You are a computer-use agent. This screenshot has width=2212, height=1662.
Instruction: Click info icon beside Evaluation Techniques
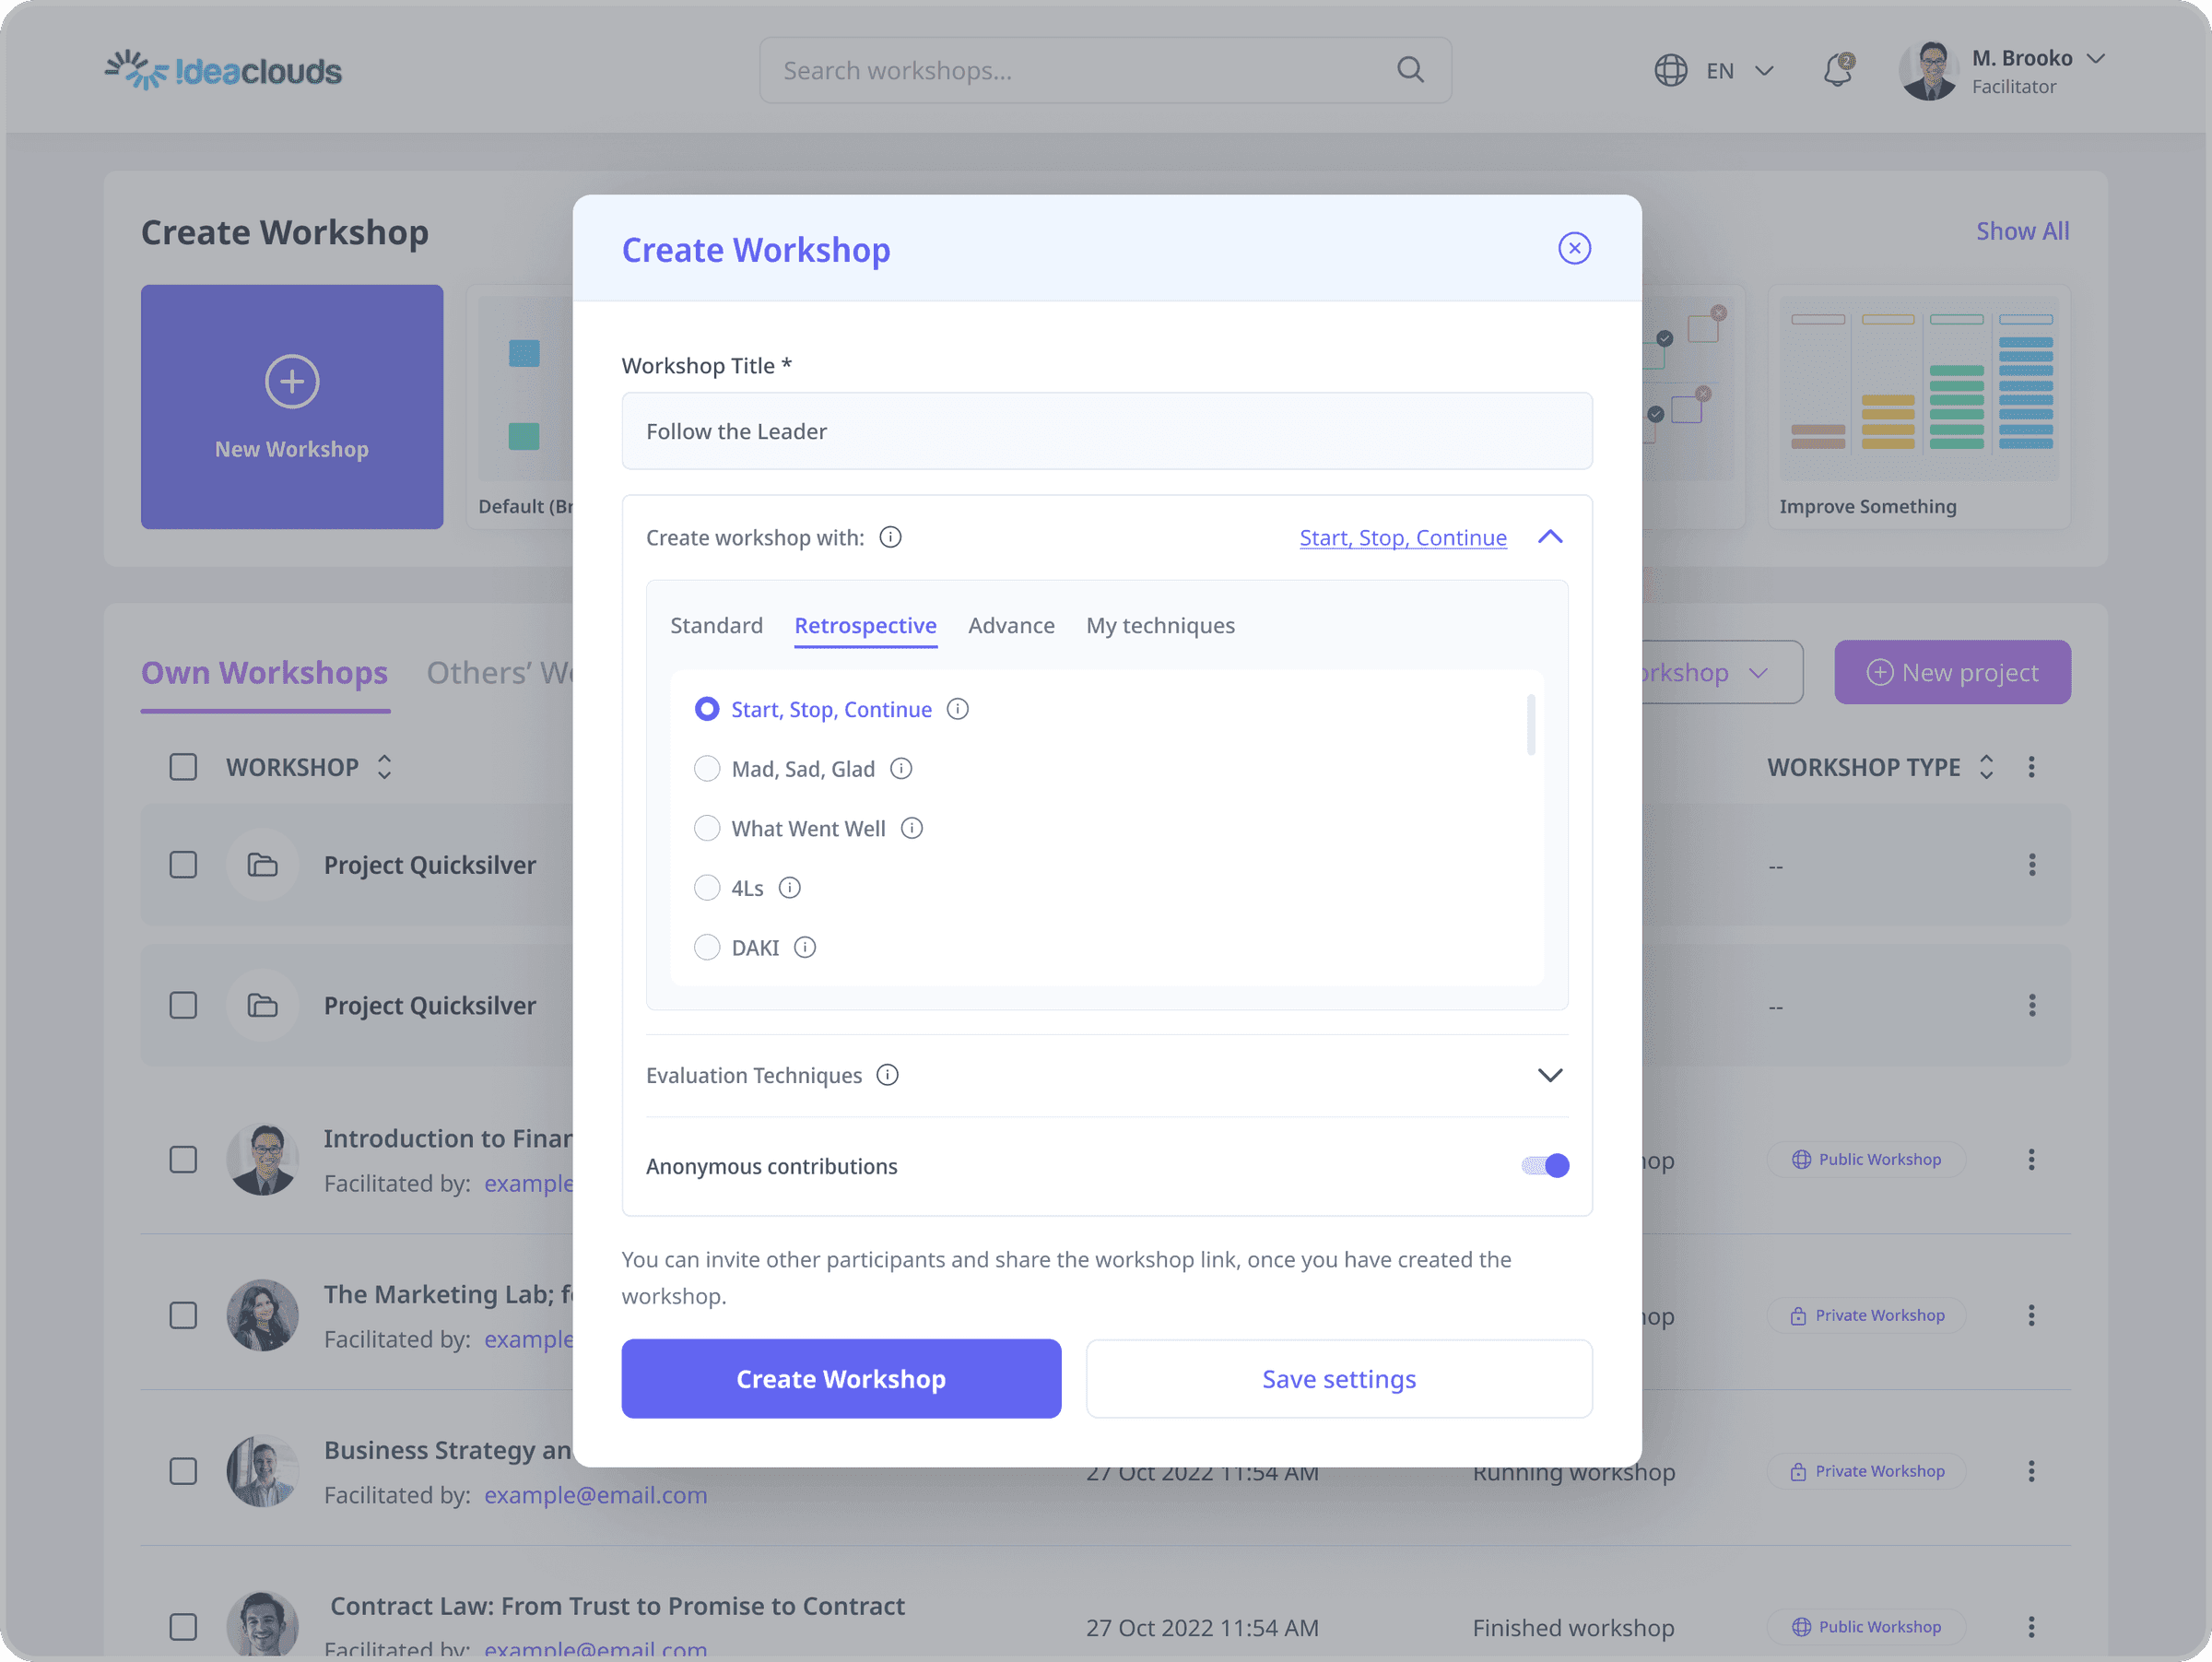point(887,1075)
